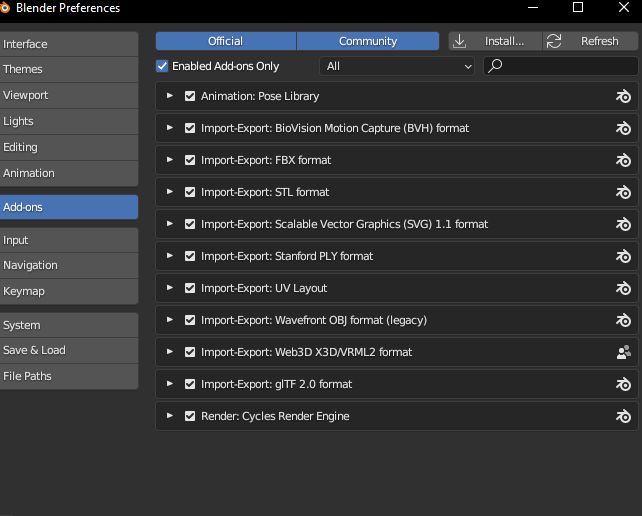
Task: Click the Blender logo icon on Cycles Render Engine row
Action: pyautogui.click(x=623, y=416)
